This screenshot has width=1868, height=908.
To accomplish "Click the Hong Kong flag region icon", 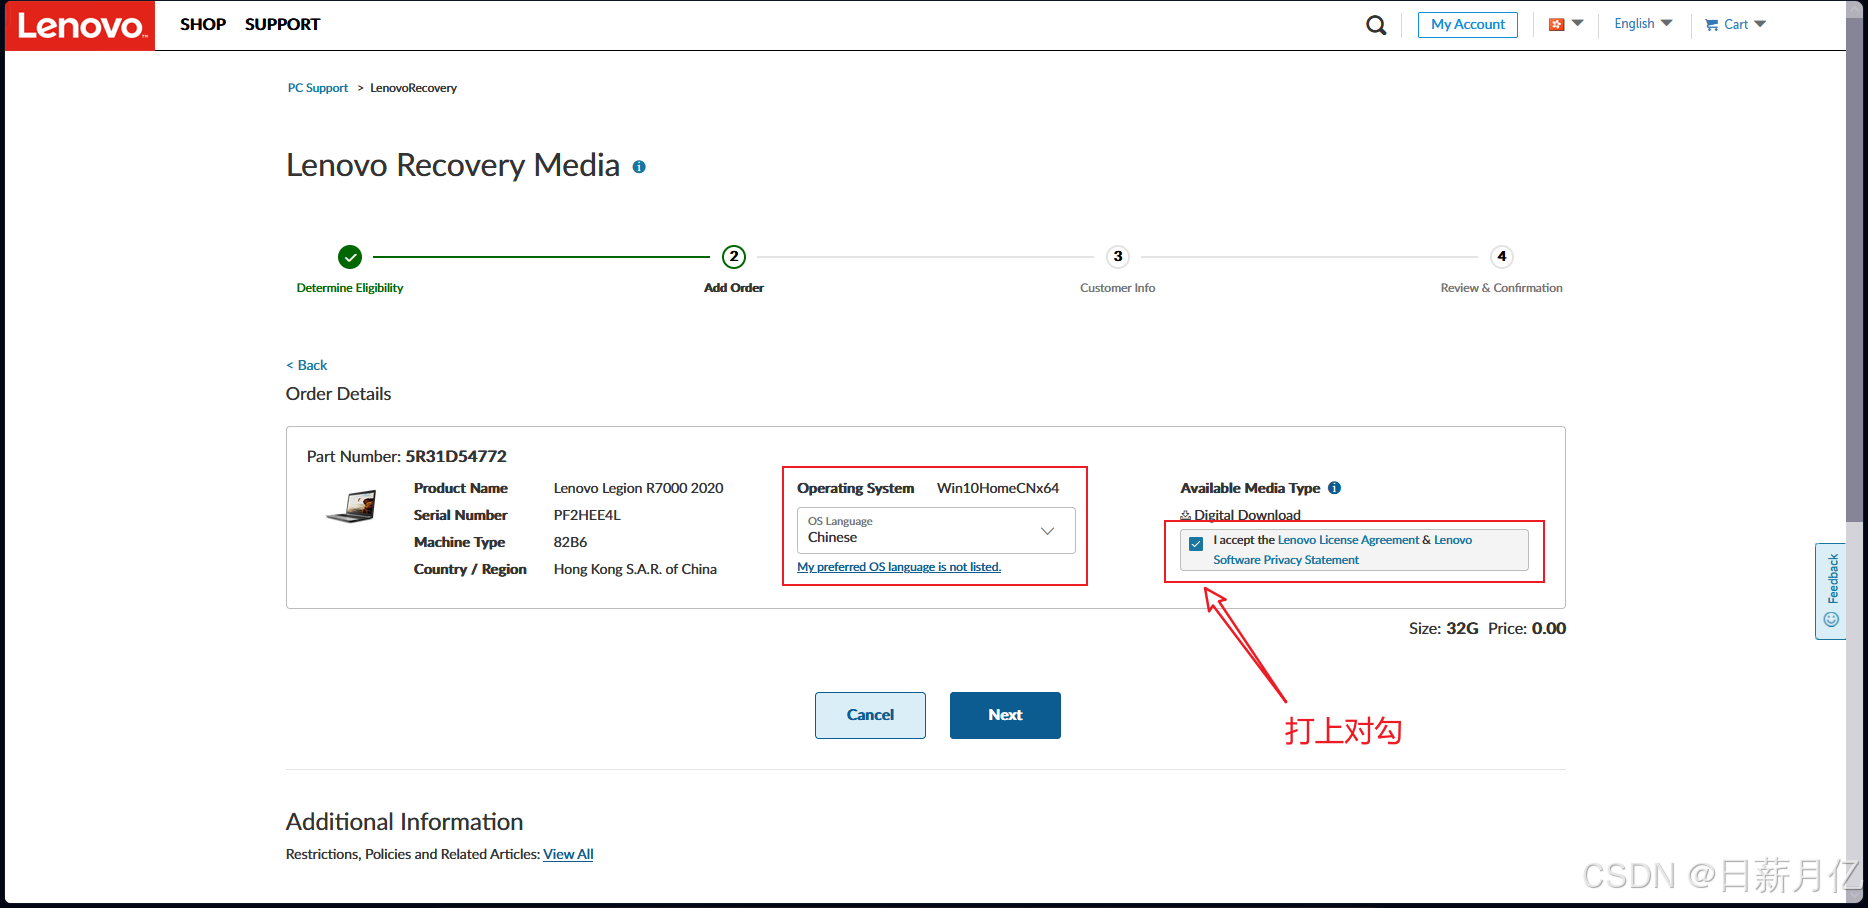I will coord(1556,24).
